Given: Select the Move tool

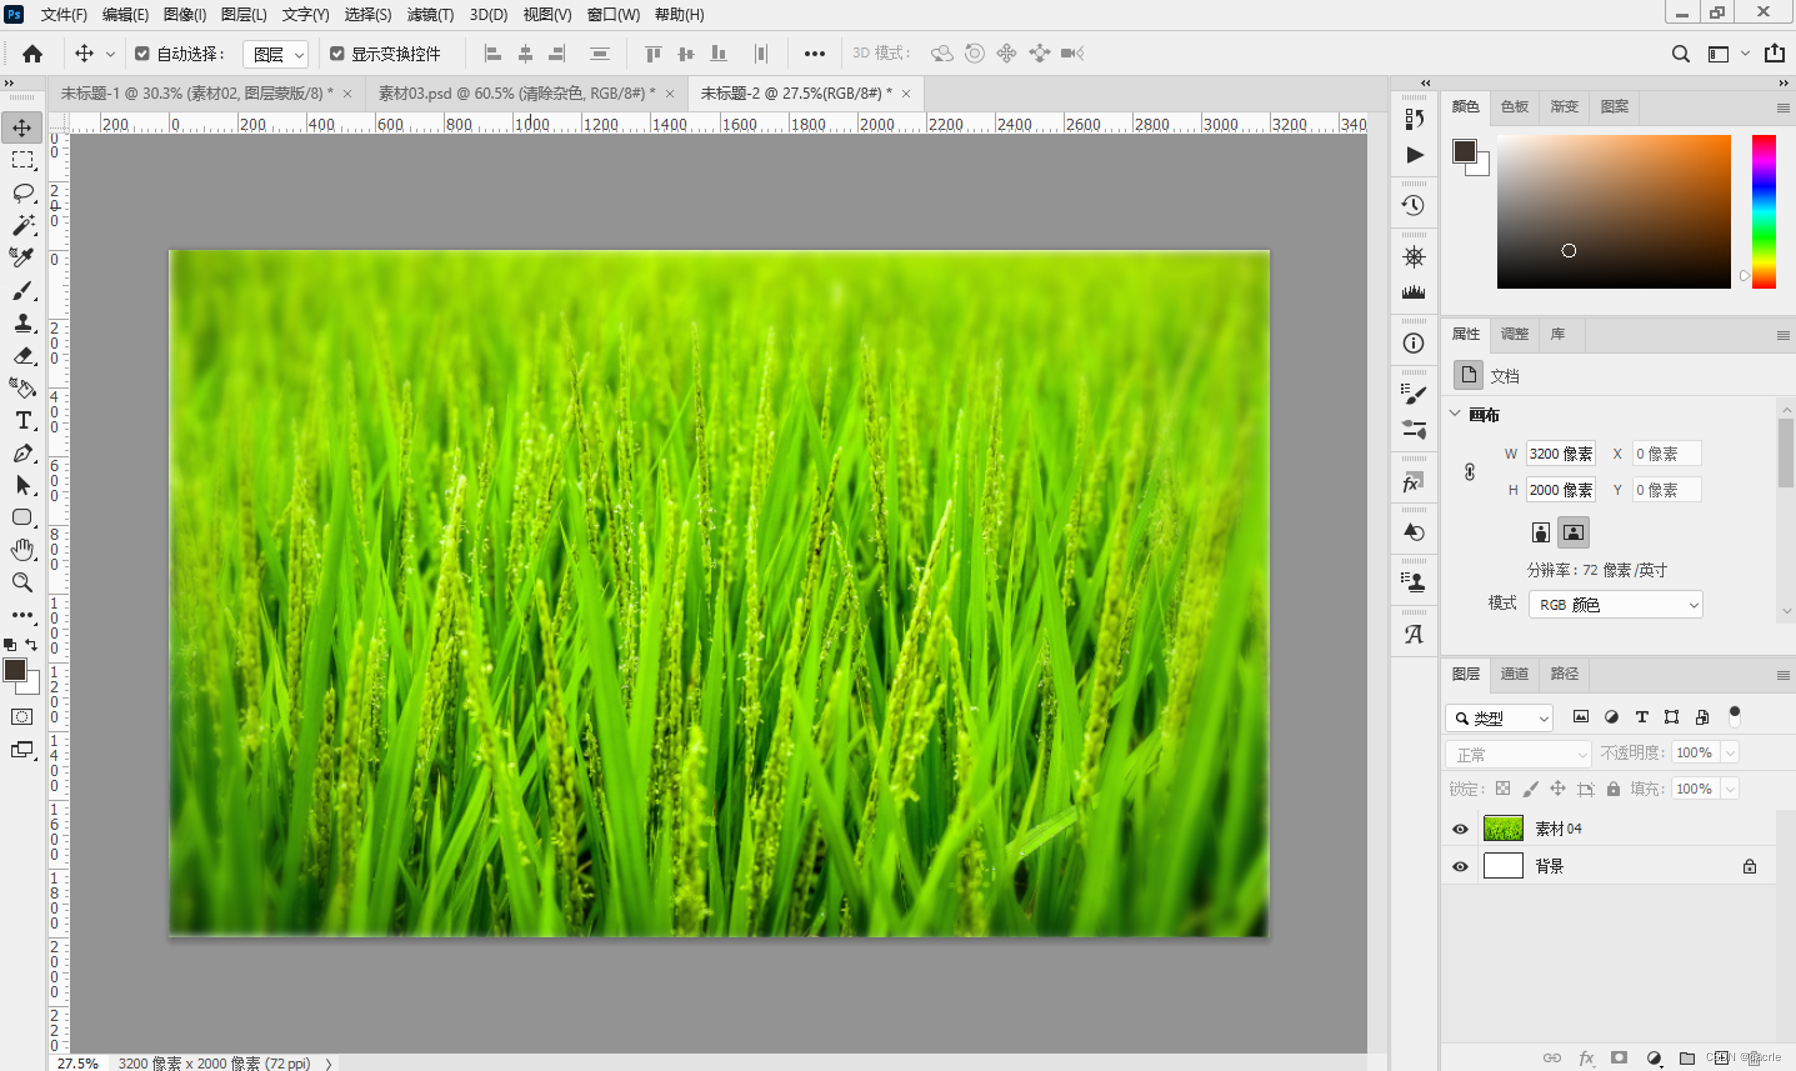Looking at the screenshot, I should click(22, 128).
